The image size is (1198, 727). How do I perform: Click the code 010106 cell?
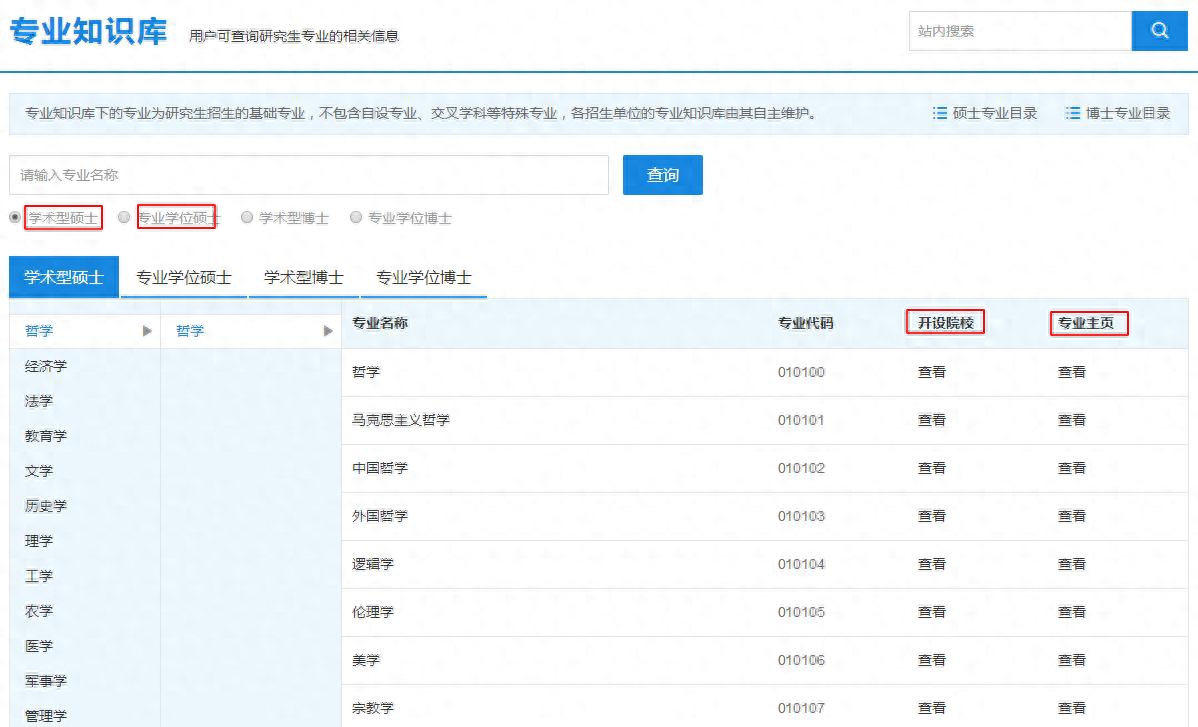pos(801,660)
